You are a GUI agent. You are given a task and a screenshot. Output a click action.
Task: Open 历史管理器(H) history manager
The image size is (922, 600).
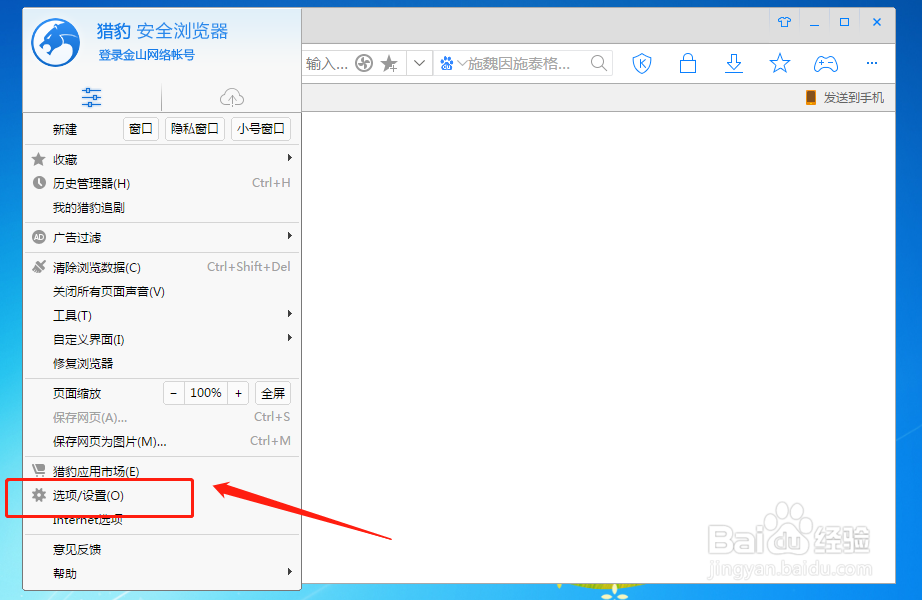pyautogui.click(x=162, y=184)
